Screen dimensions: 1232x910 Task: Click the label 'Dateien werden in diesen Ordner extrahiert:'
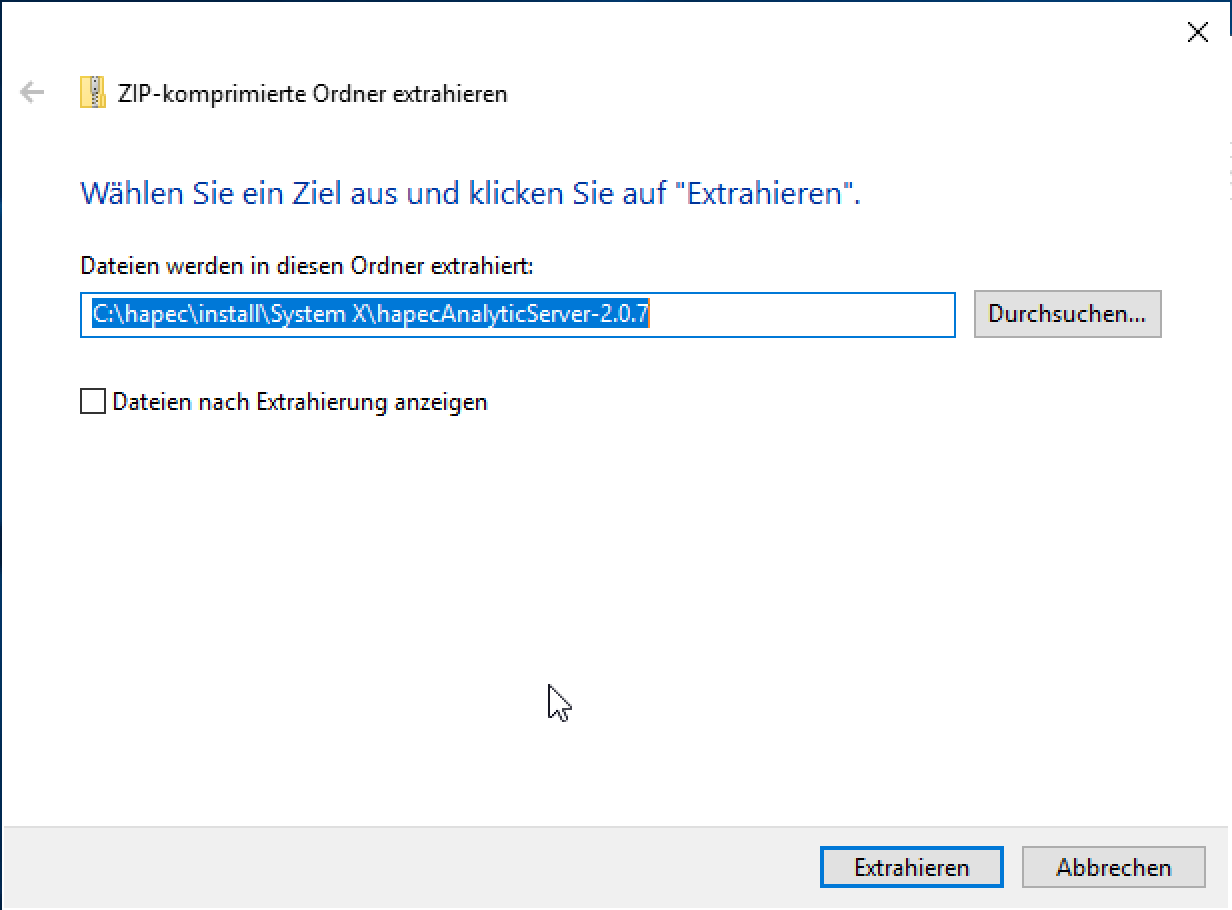click(307, 266)
